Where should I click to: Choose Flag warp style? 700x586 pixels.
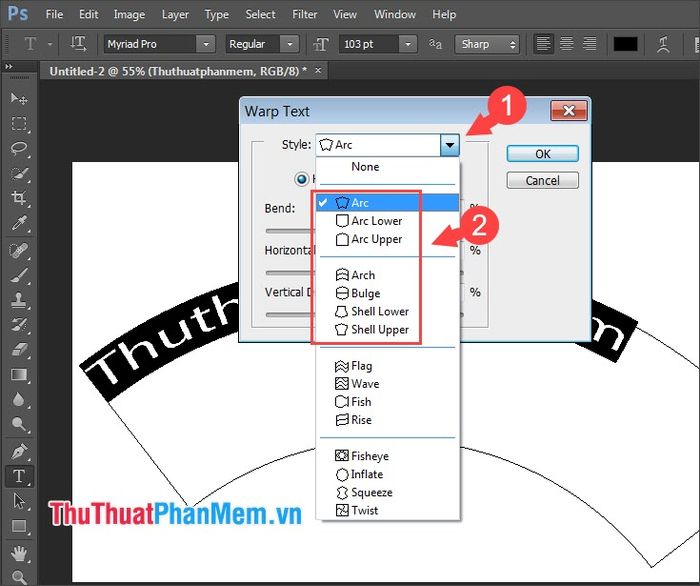(x=388, y=366)
